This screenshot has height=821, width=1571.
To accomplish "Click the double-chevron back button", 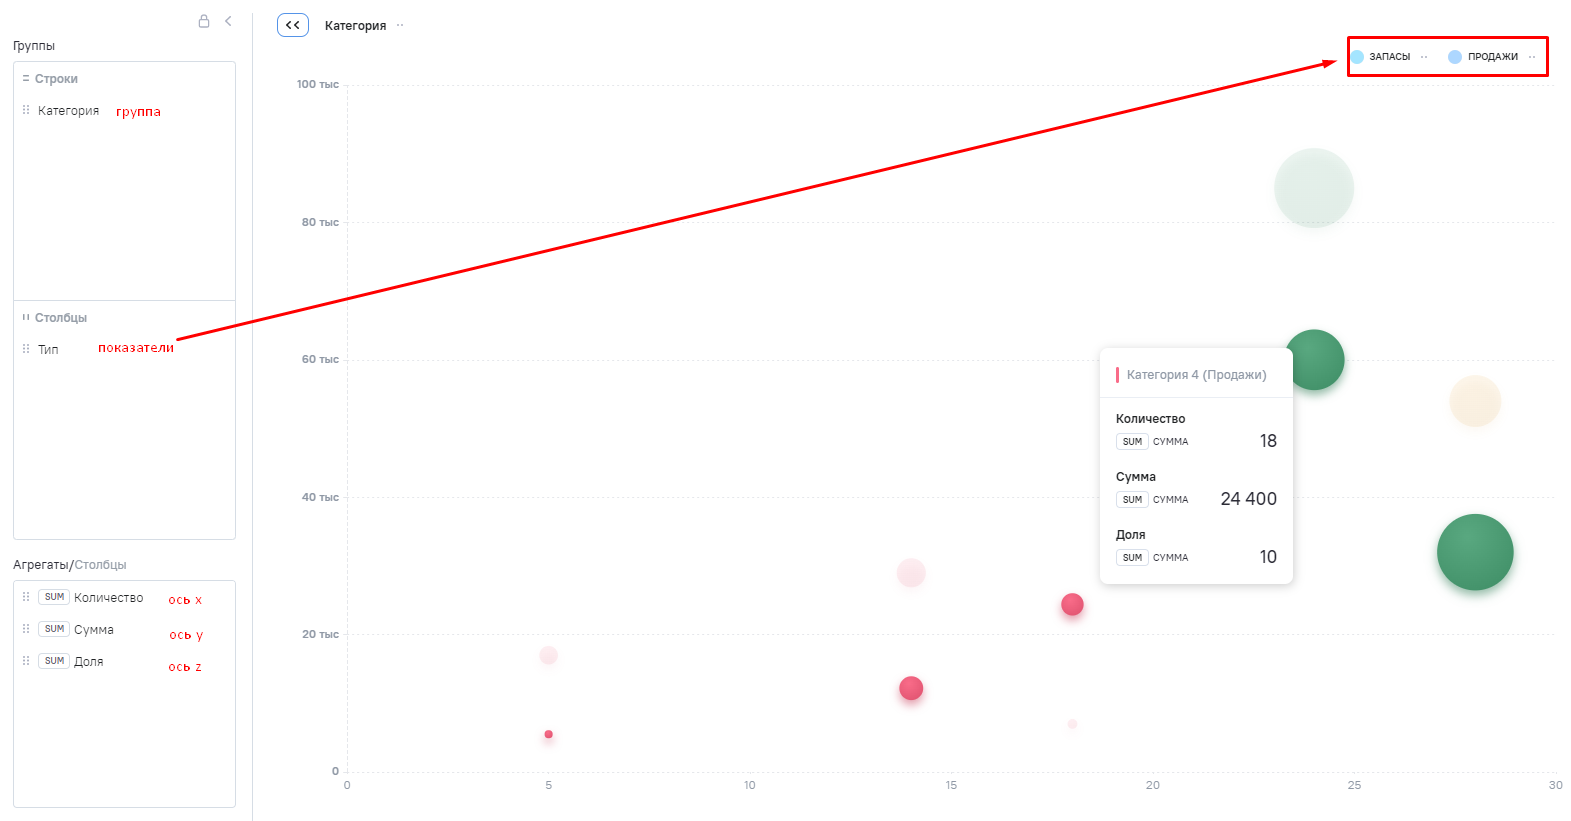I will (293, 25).
